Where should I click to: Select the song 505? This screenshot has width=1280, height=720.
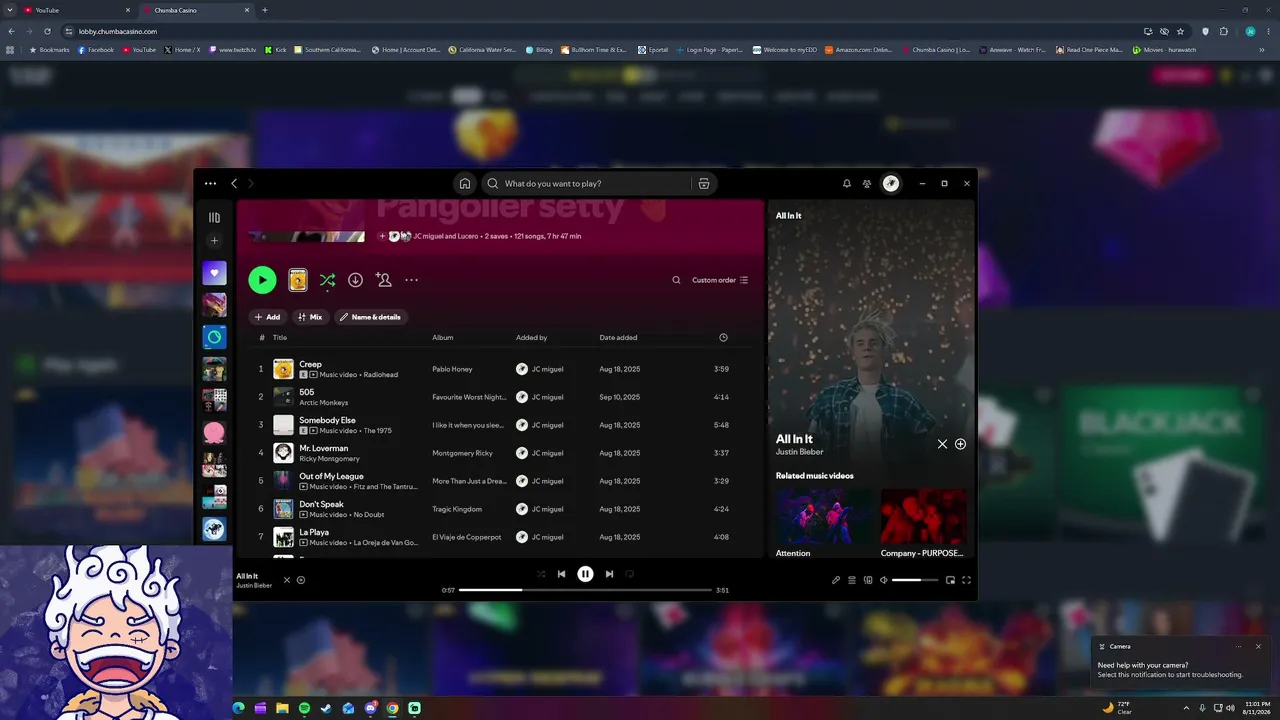tap(307, 392)
